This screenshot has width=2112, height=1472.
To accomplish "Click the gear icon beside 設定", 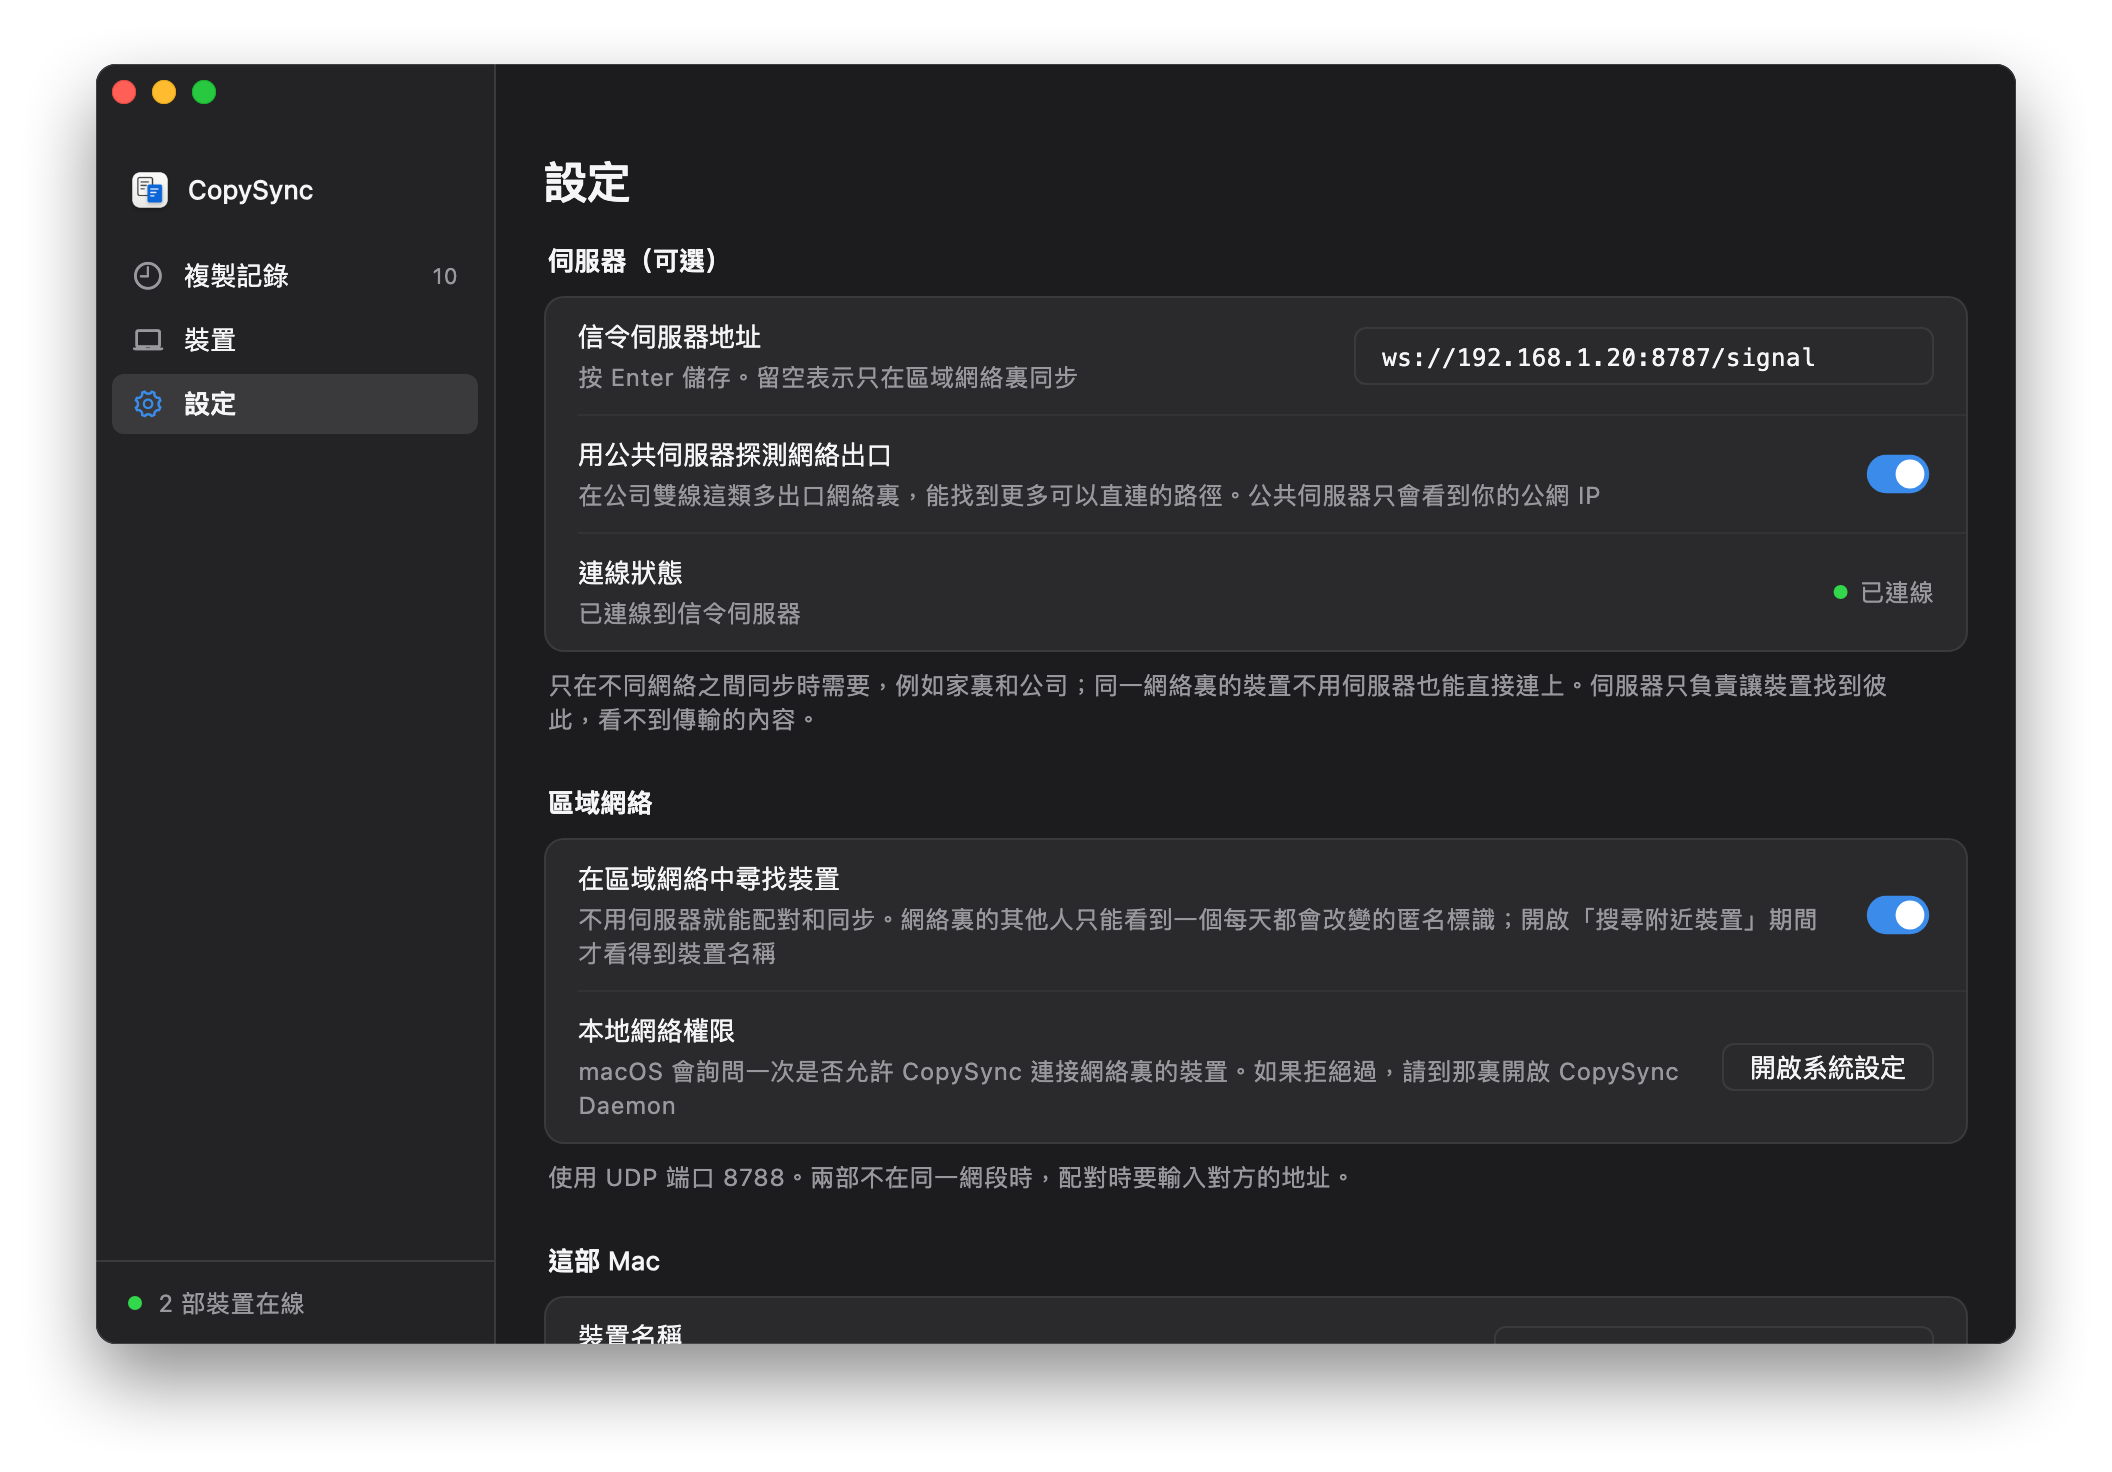I will [x=148, y=404].
